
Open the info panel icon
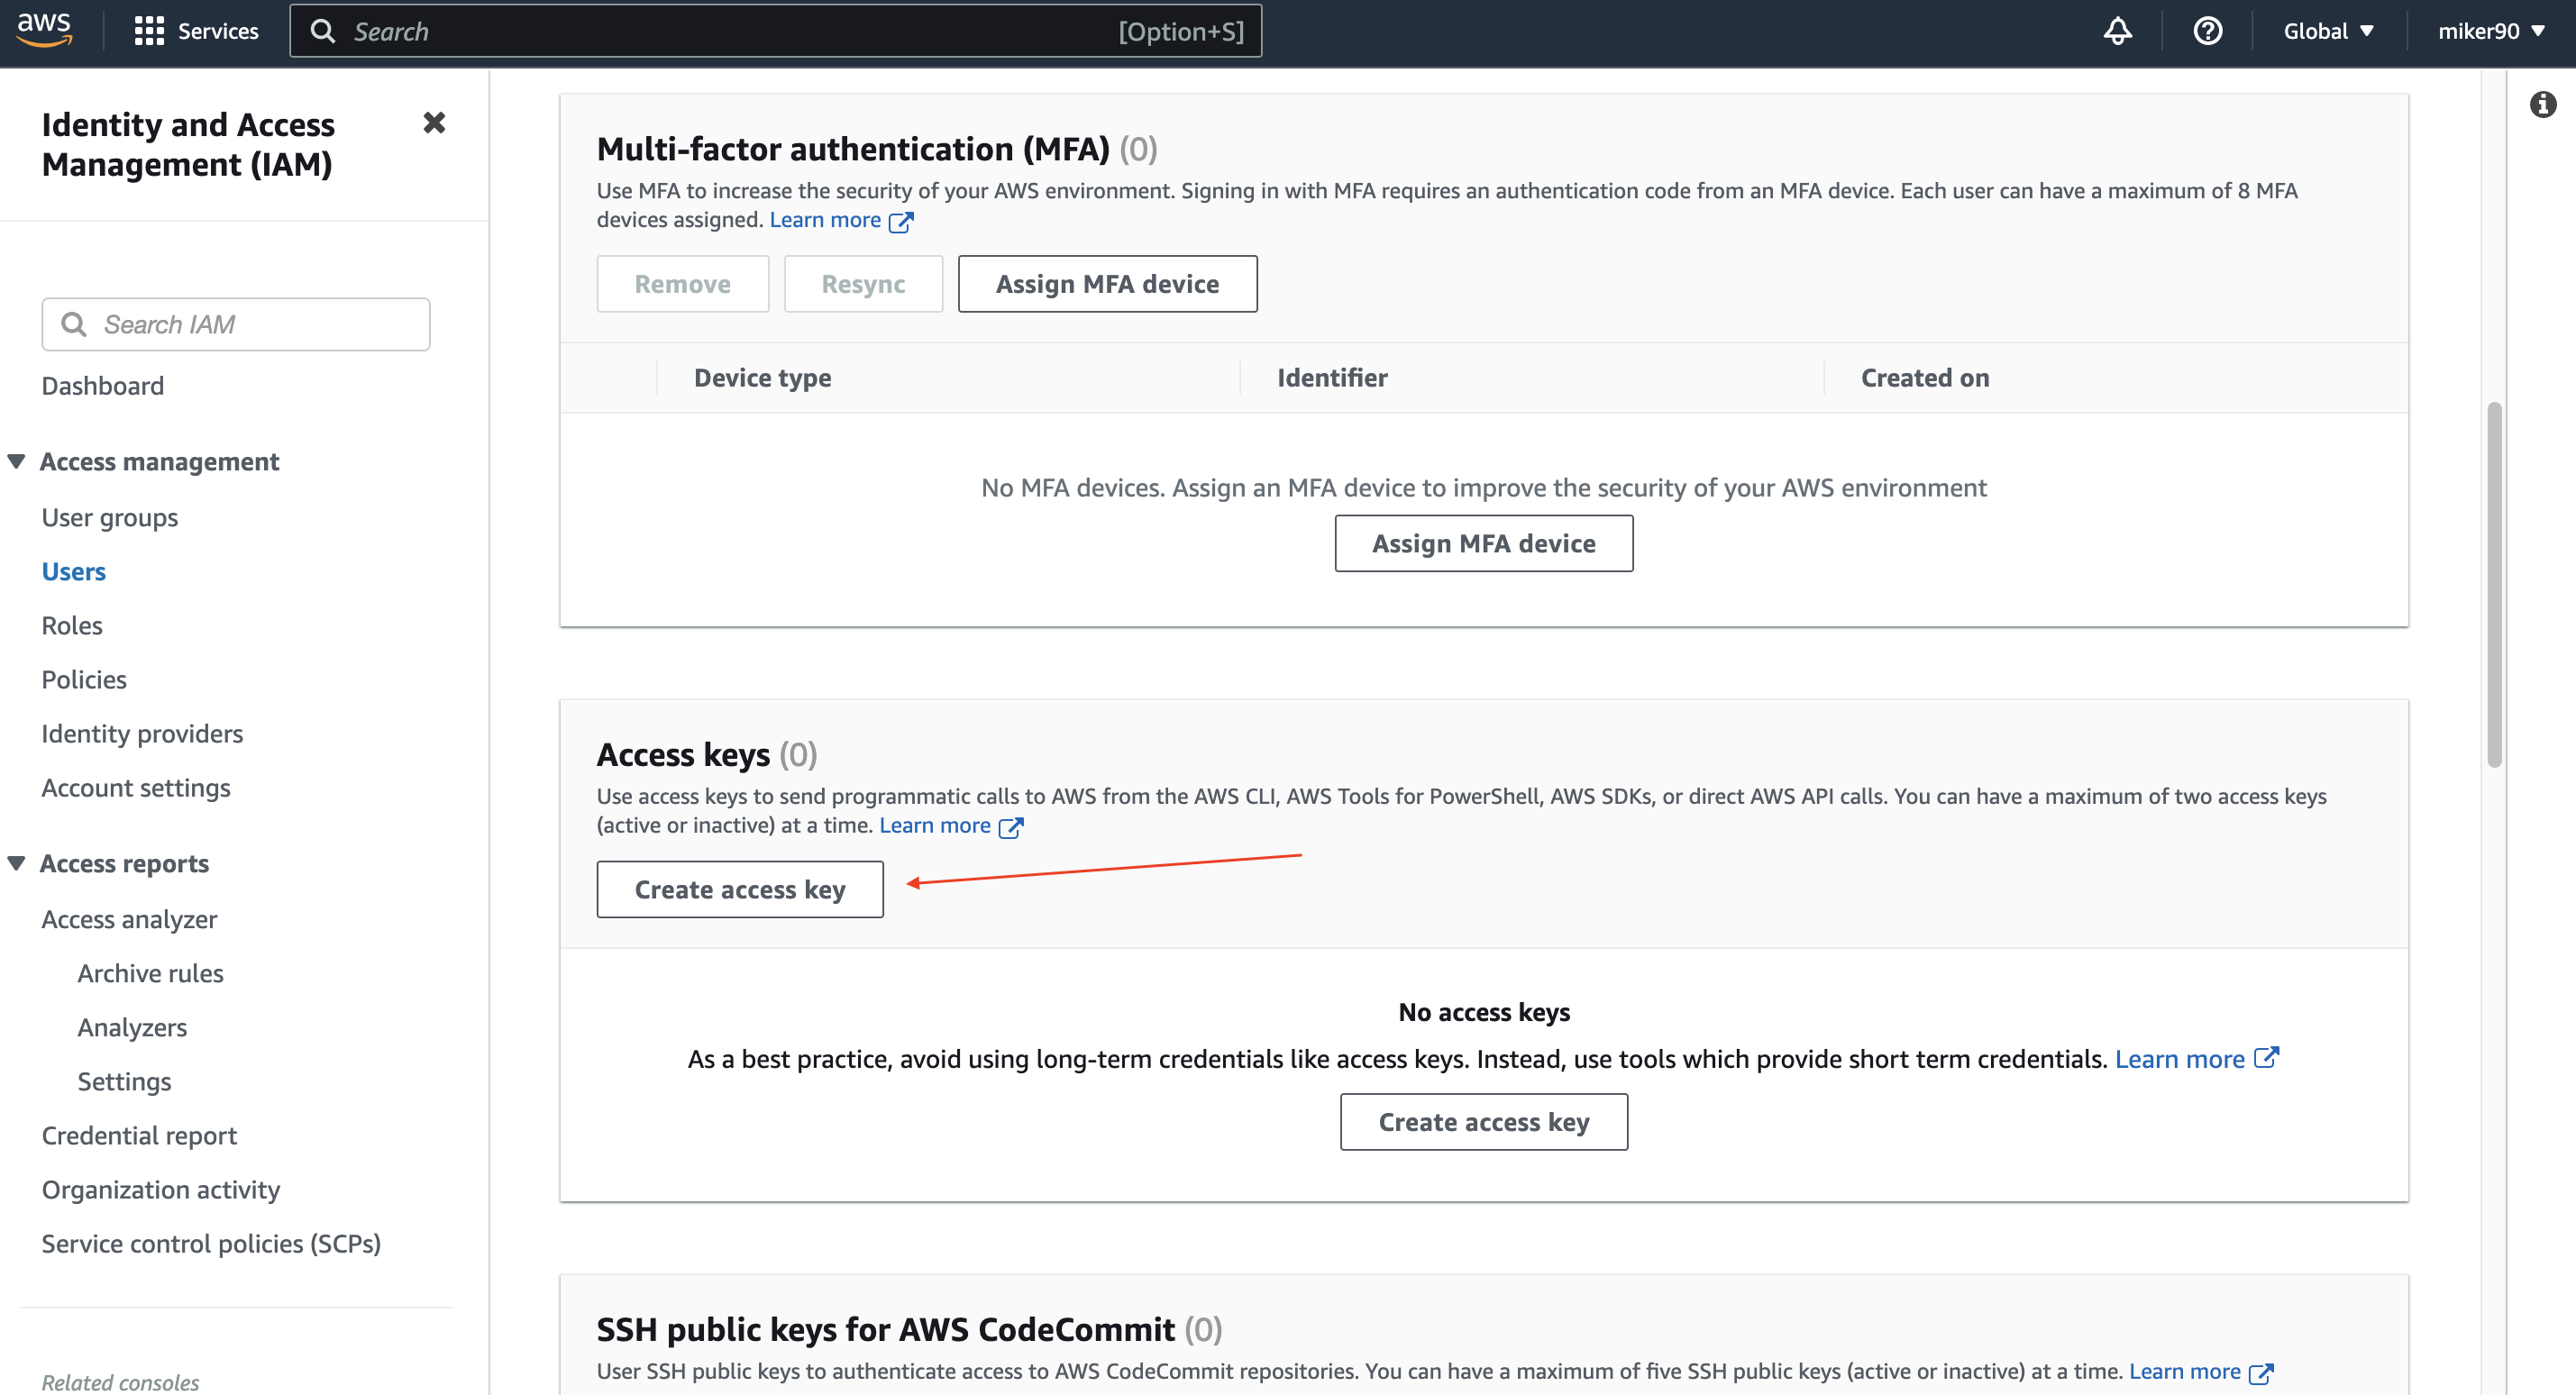click(x=2543, y=104)
